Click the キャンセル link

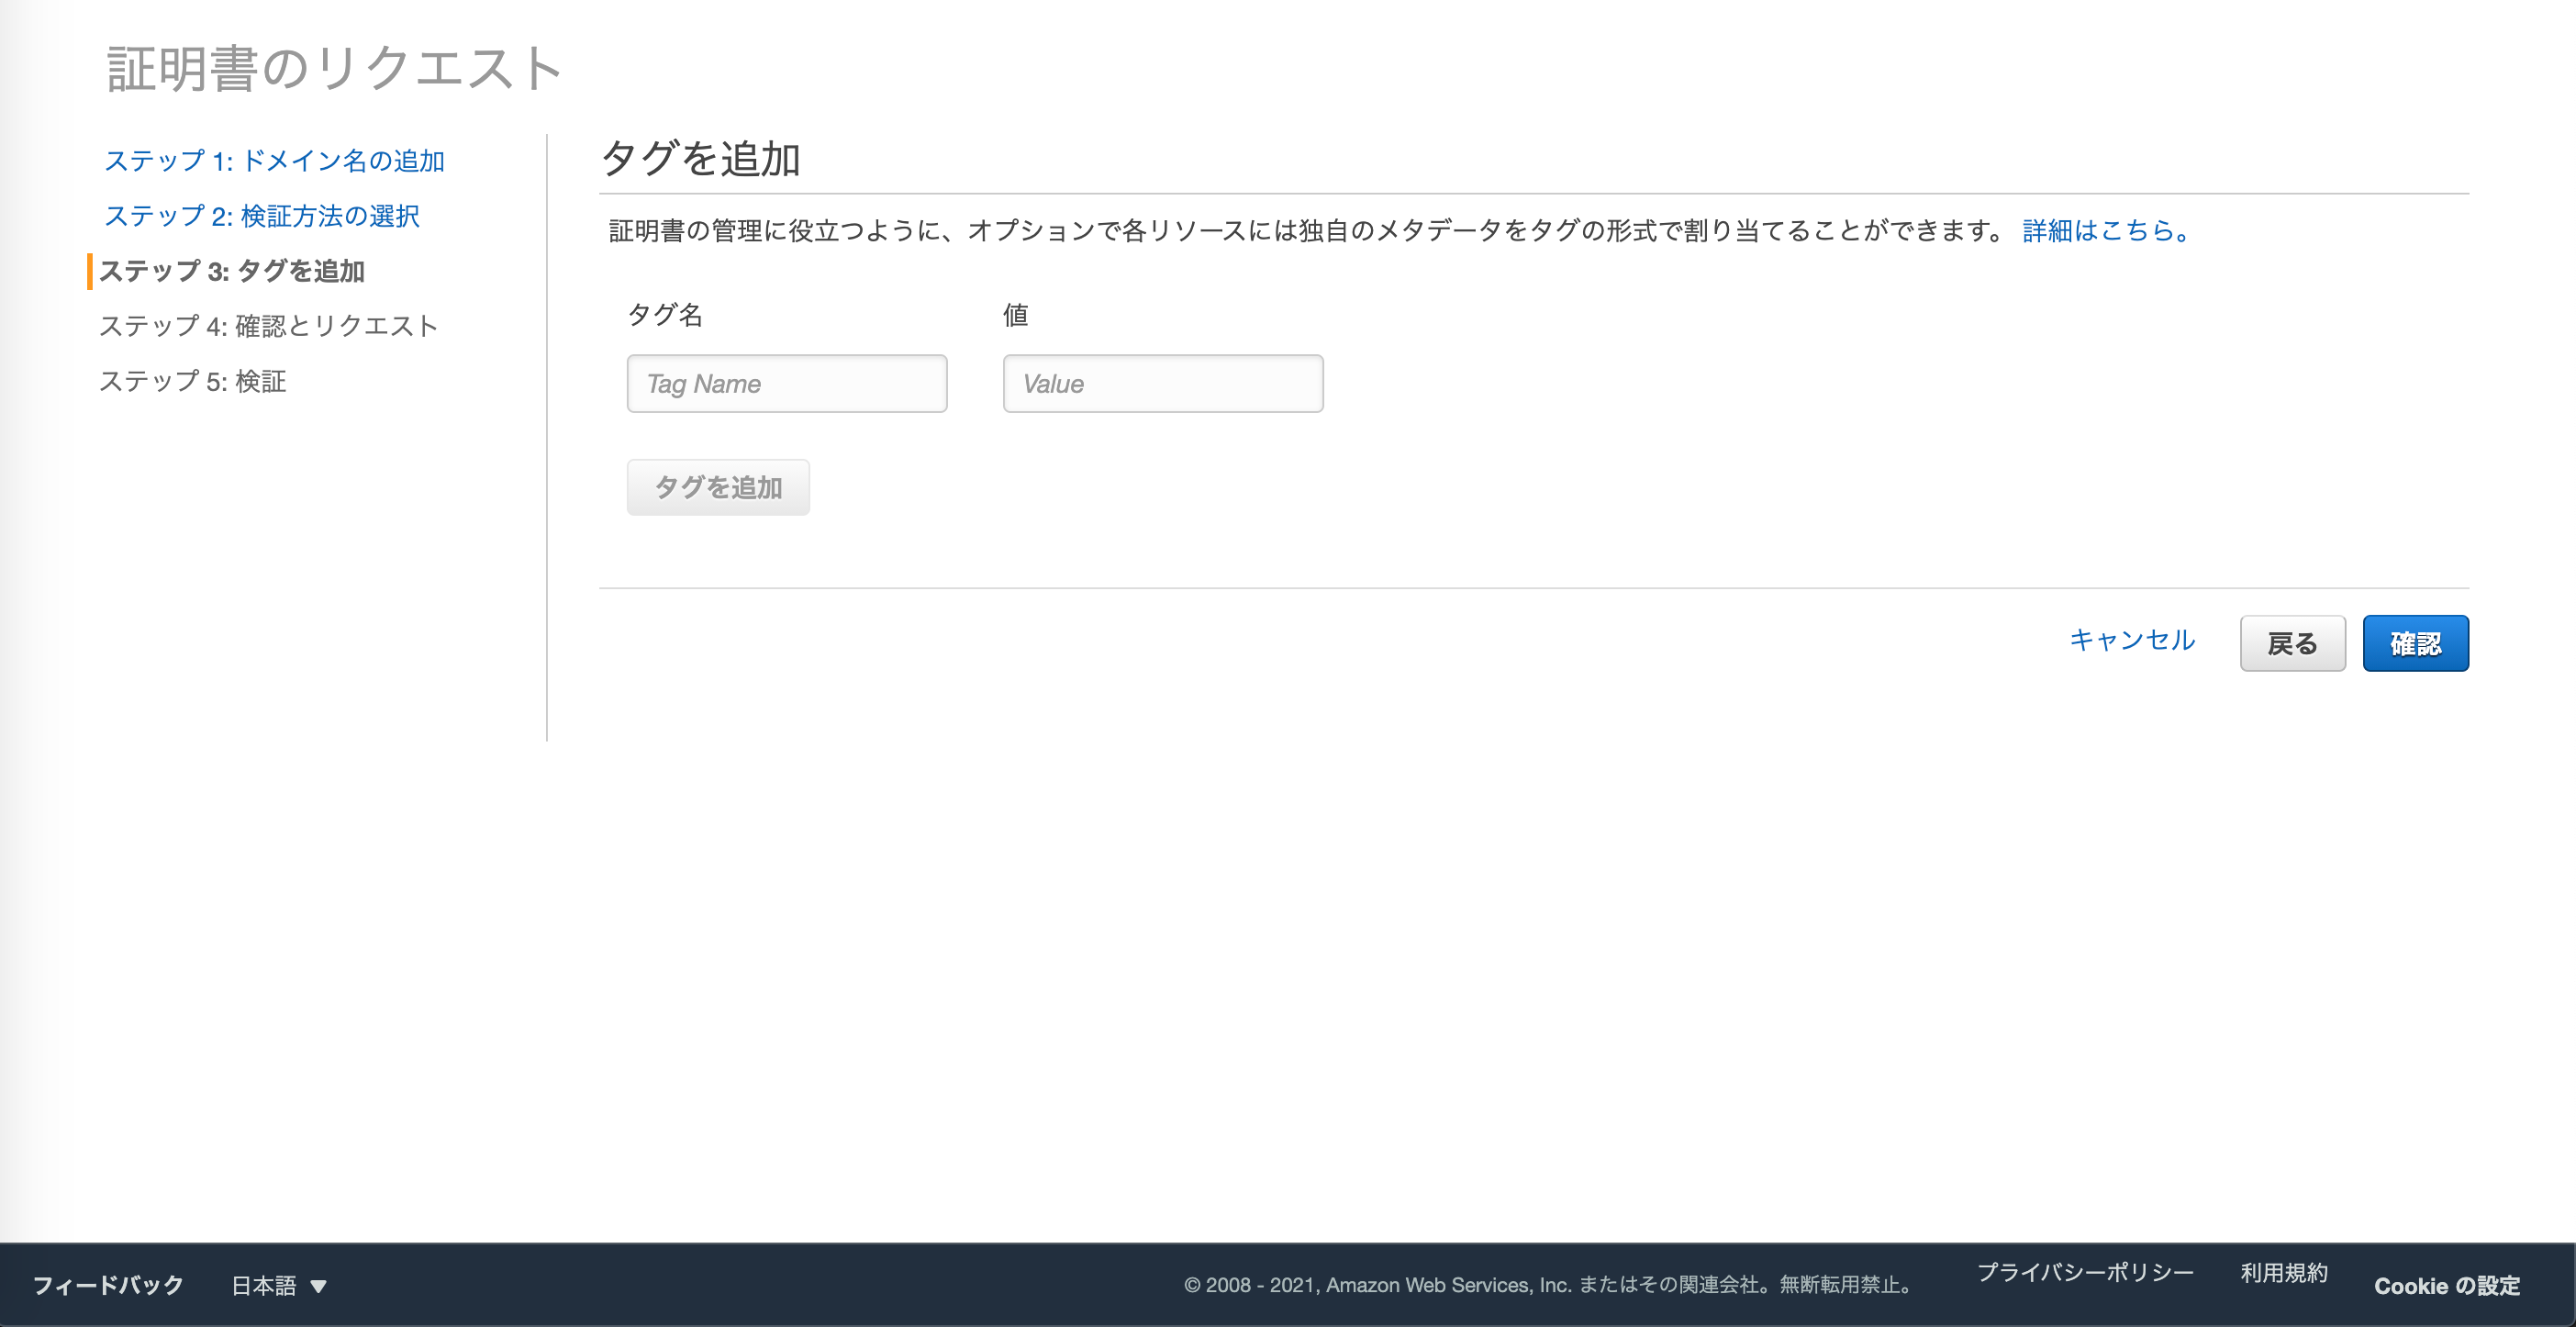[2131, 640]
